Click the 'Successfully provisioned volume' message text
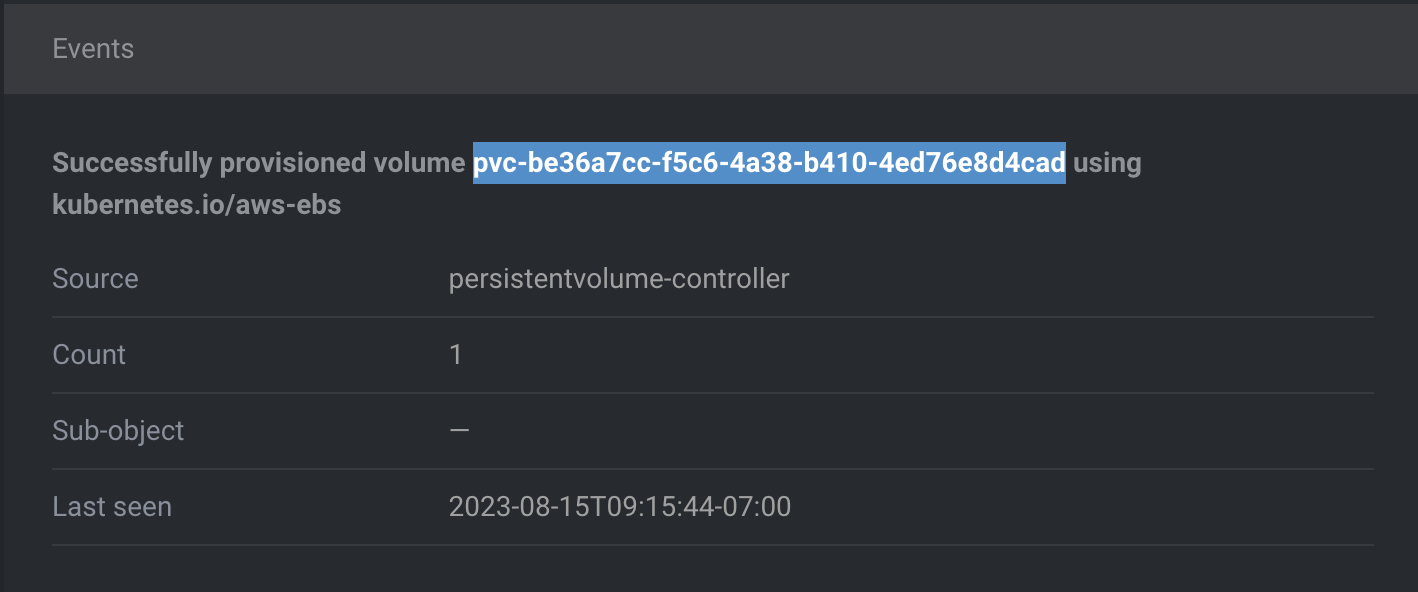The width and height of the screenshot is (1418, 592). 259,163
